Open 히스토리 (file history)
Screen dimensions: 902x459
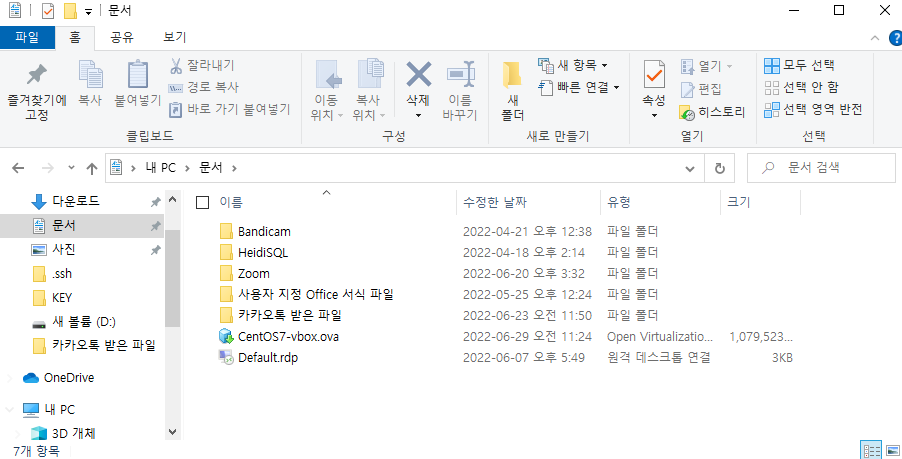[x=712, y=112]
